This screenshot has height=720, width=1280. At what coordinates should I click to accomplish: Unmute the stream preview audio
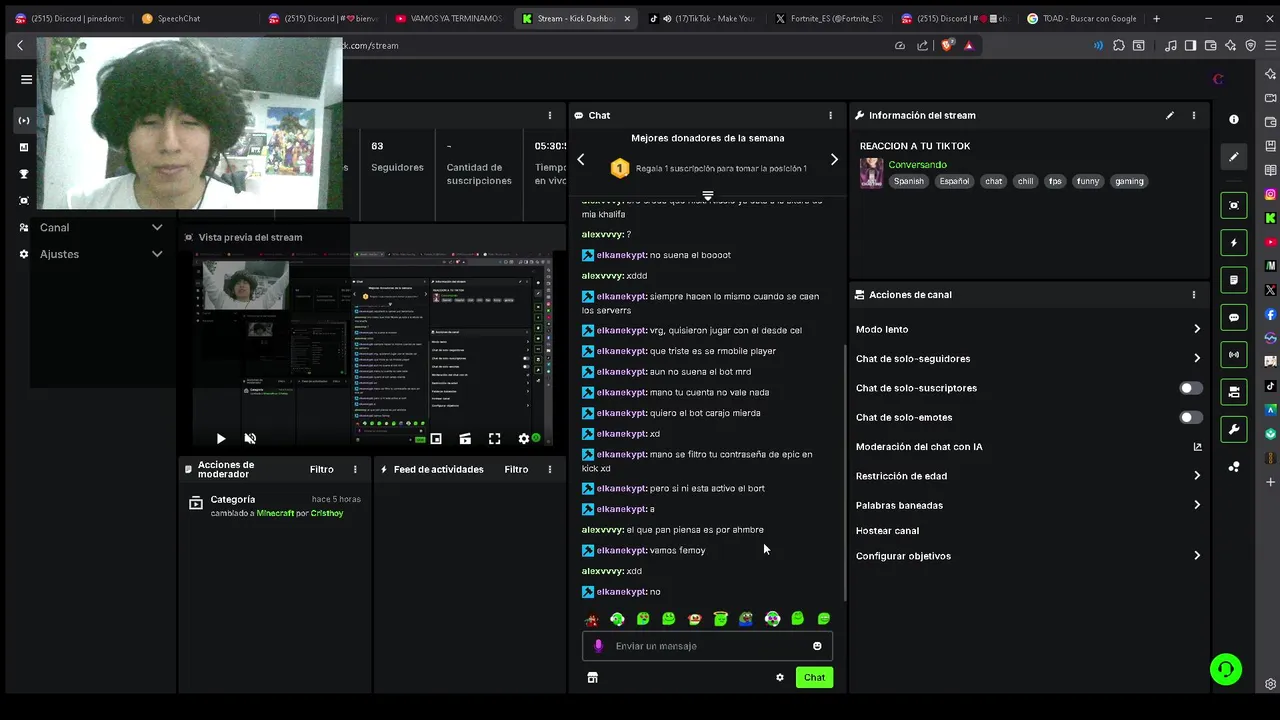pos(250,438)
